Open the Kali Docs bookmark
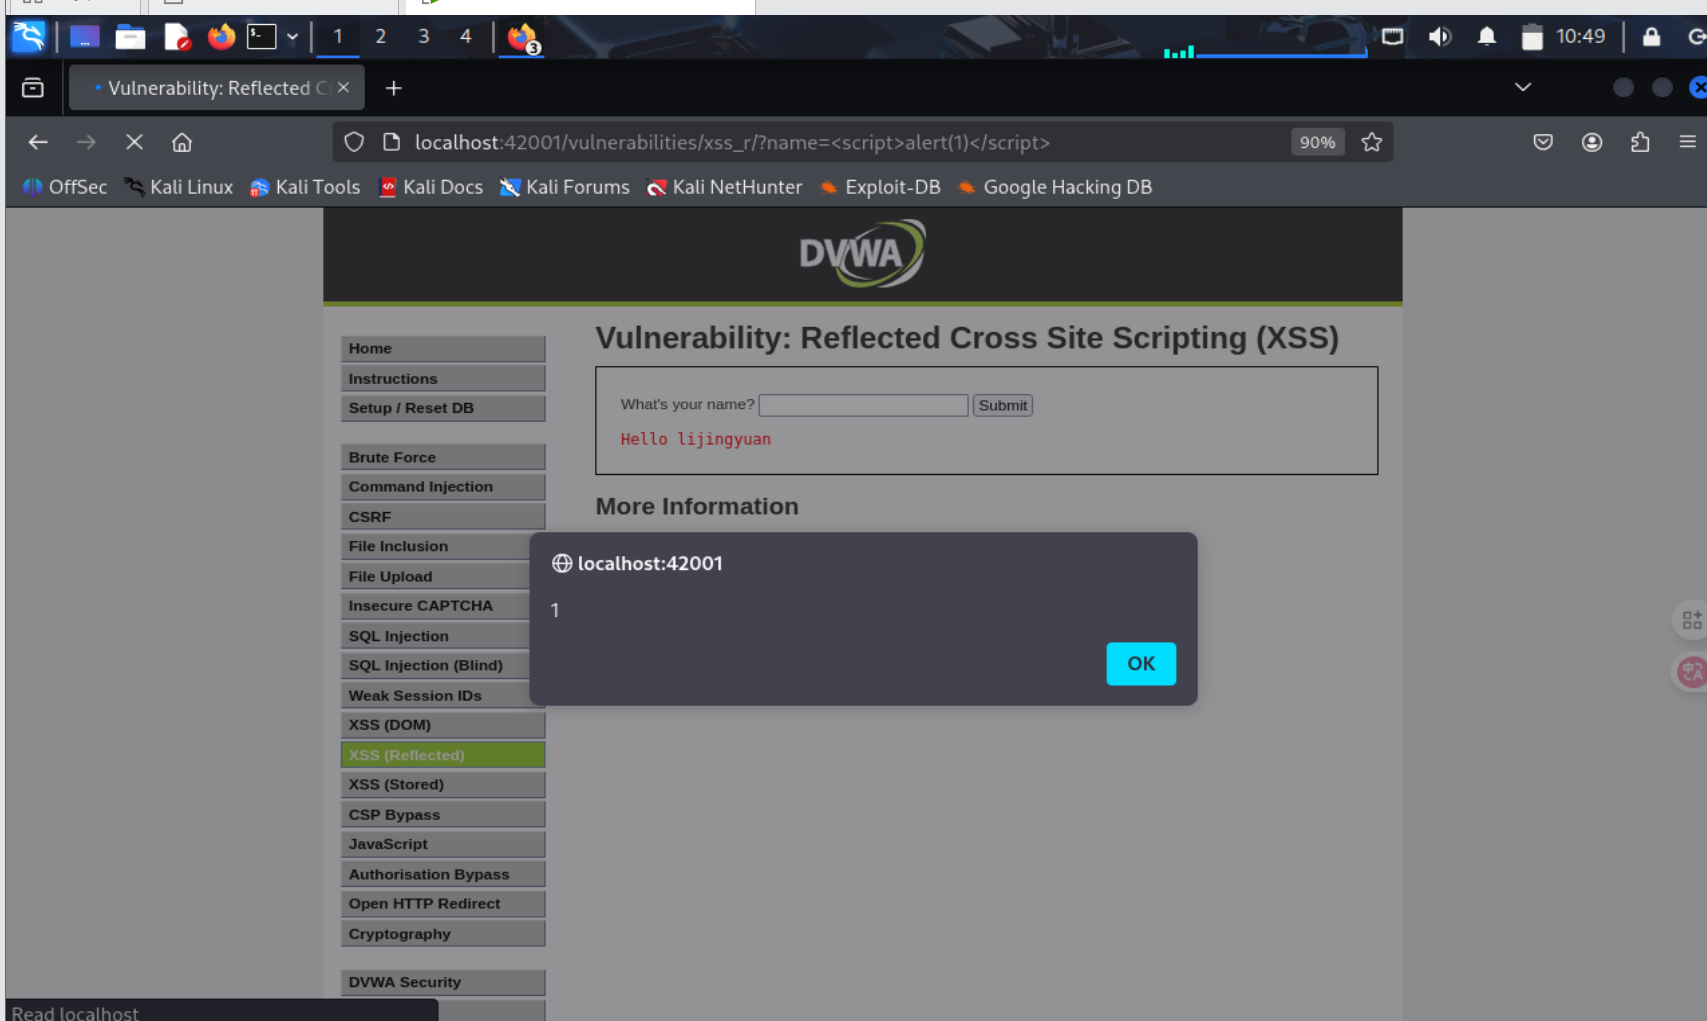Screen dimensions: 1707x1021 [x=431, y=187]
